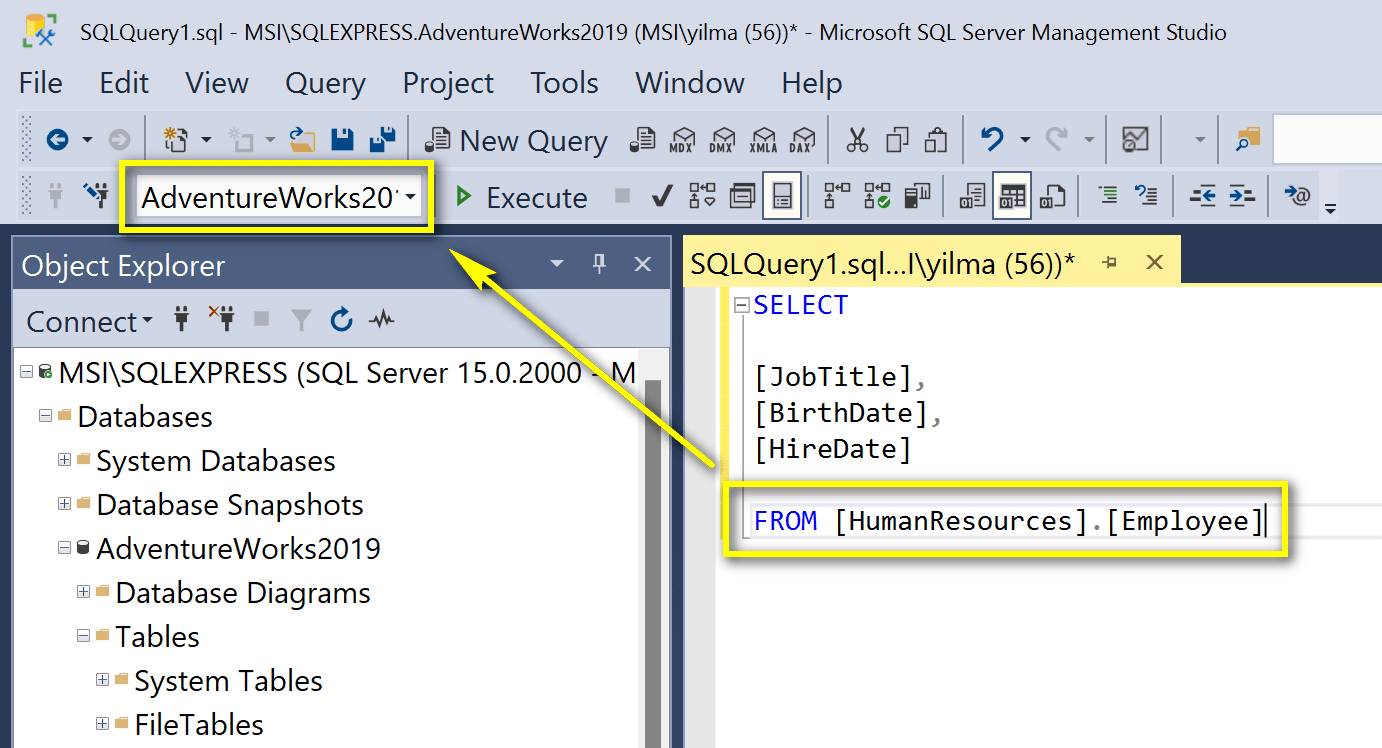Open the View menu

pyautogui.click(x=217, y=83)
